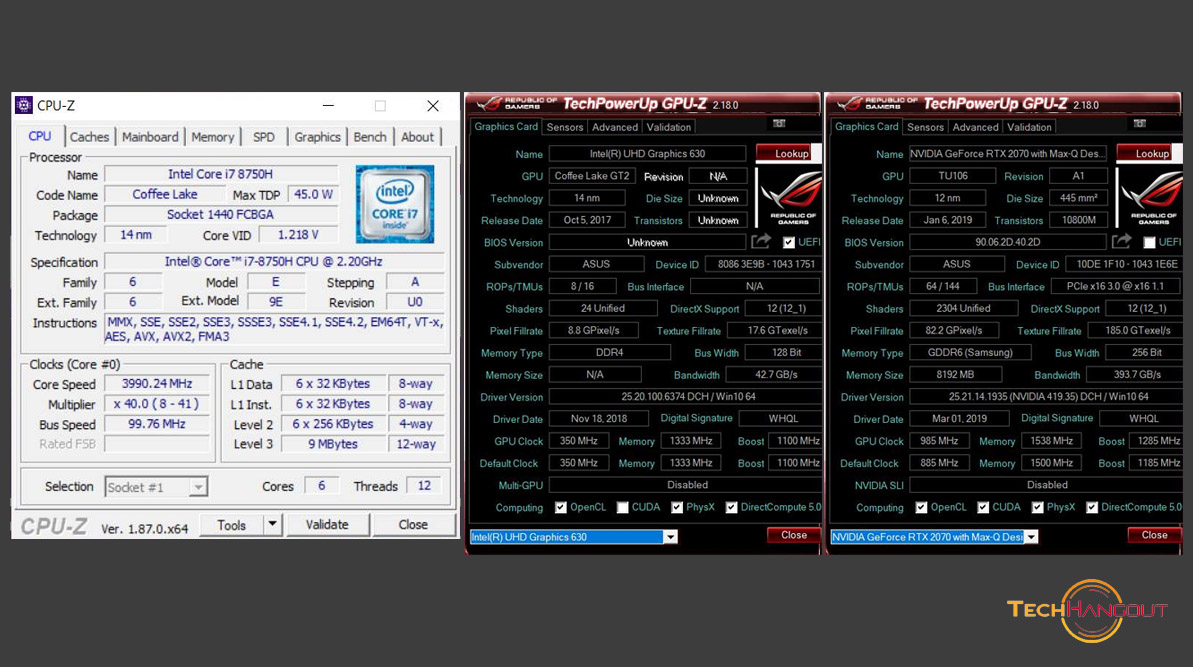
Task: Open Sensors tab in Intel UHD GPU-Z window
Action: click(x=565, y=127)
